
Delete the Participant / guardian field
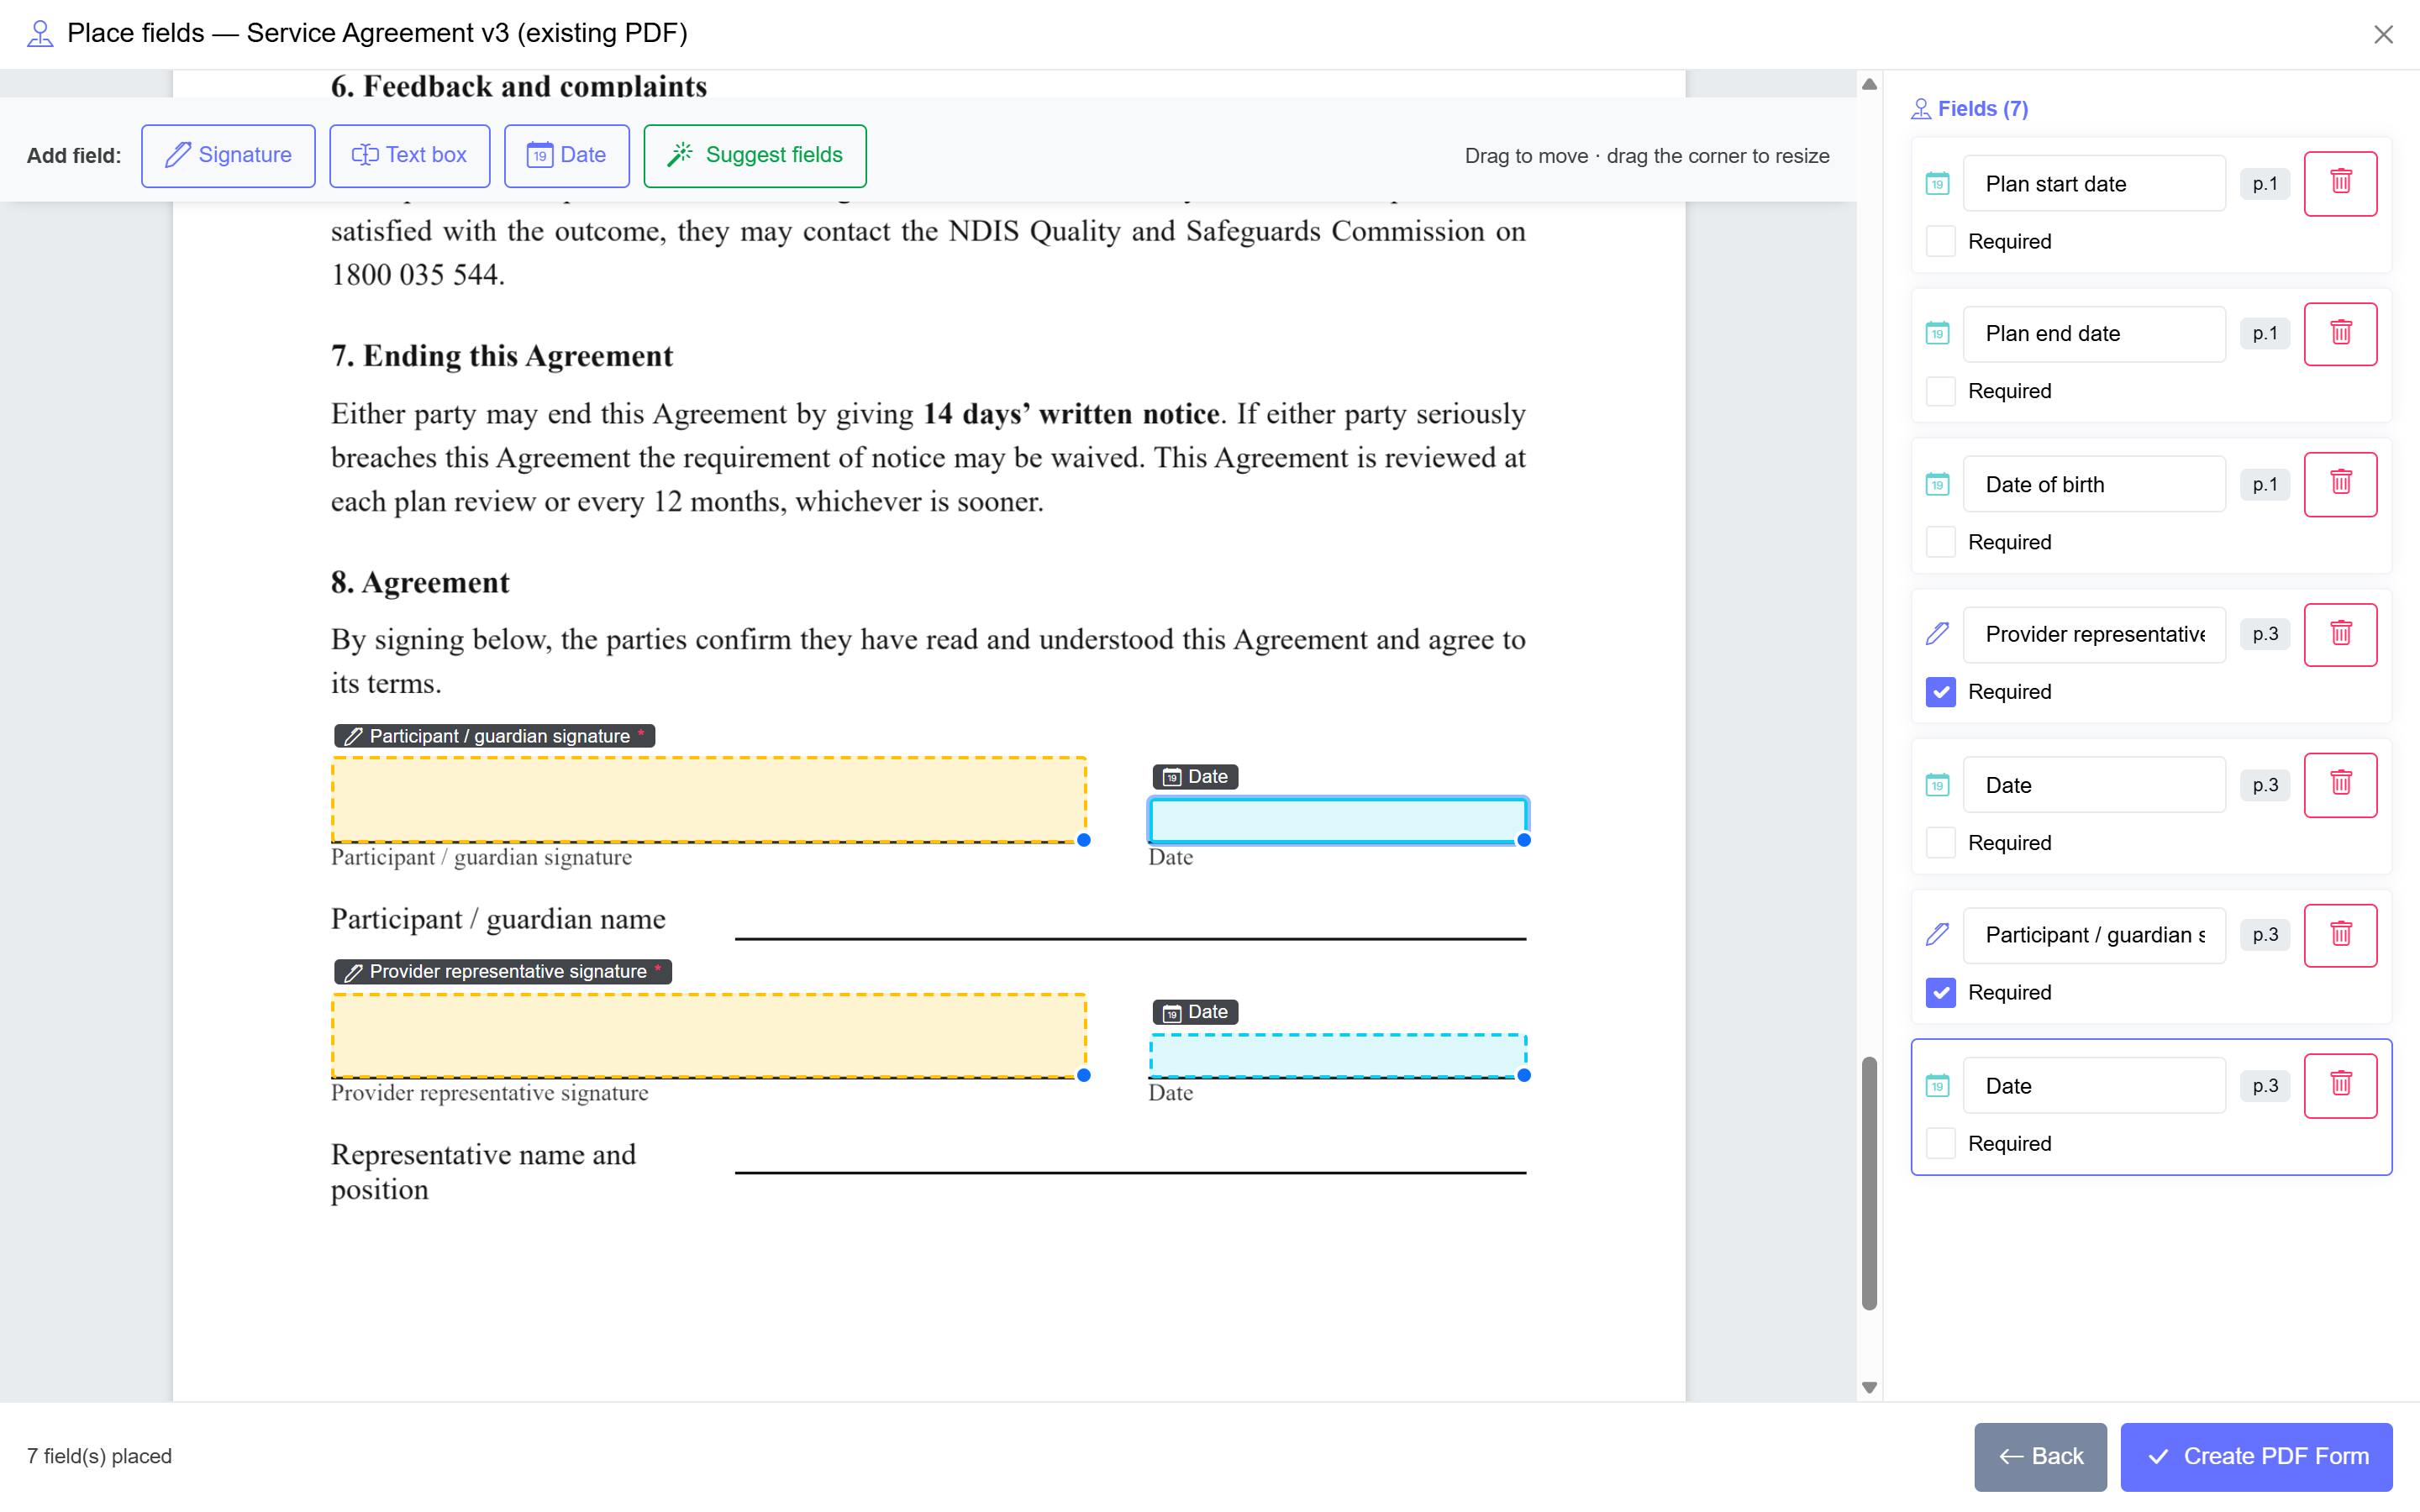coord(2340,935)
